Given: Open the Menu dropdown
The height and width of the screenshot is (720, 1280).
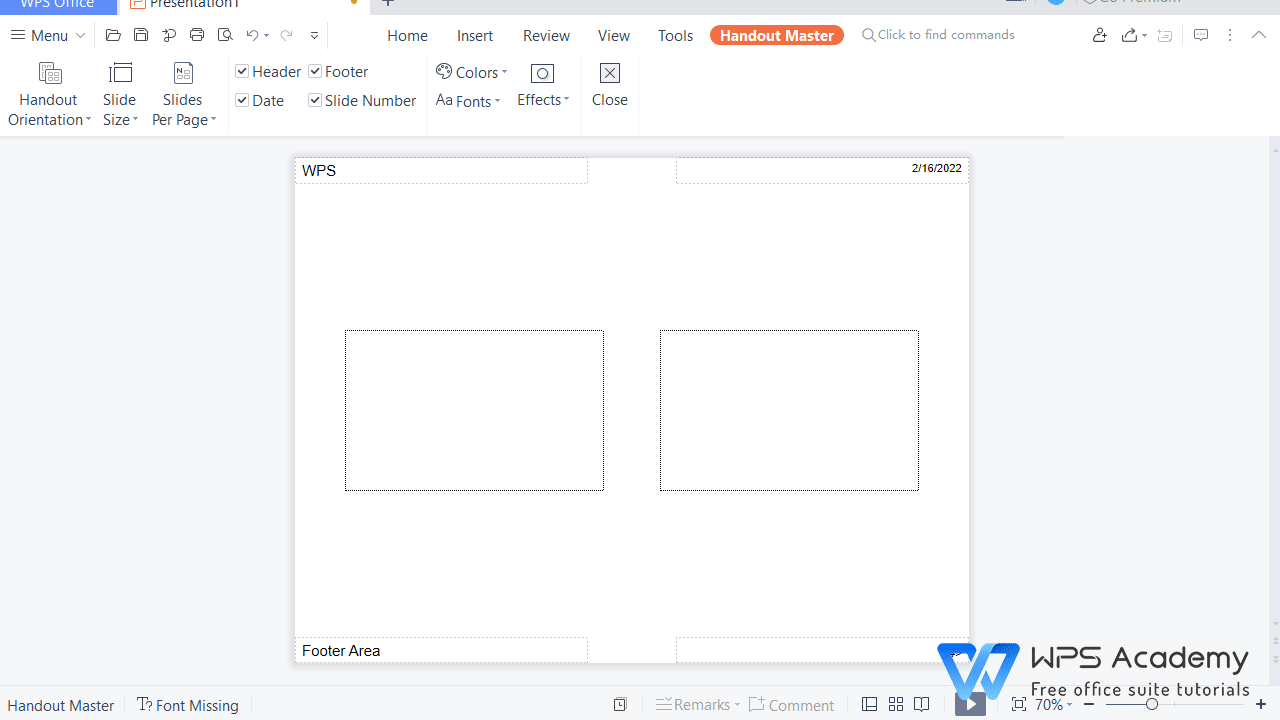Looking at the screenshot, I should [x=45, y=34].
